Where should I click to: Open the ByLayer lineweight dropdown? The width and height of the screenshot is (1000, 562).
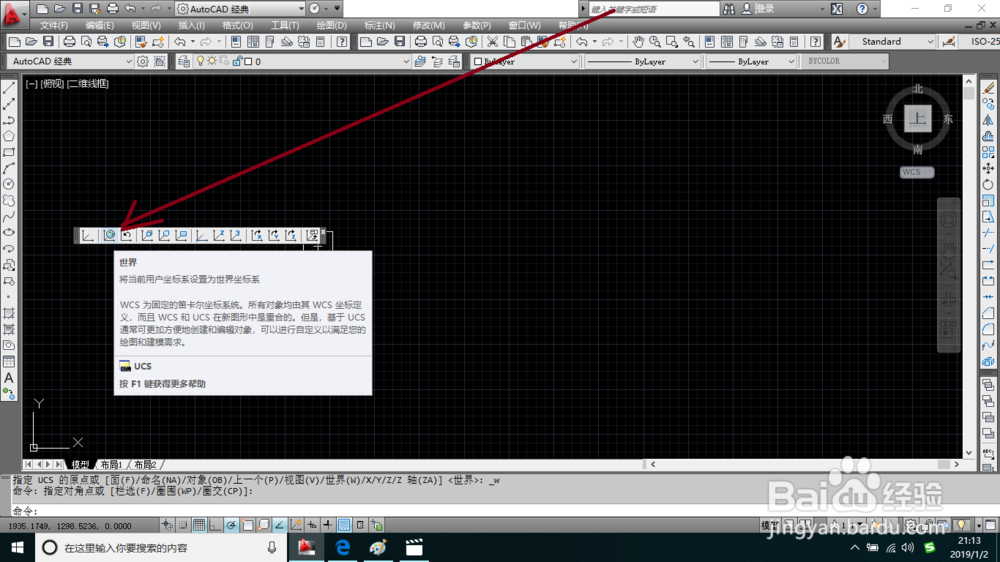pyautogui.click(x=751, y=61)
